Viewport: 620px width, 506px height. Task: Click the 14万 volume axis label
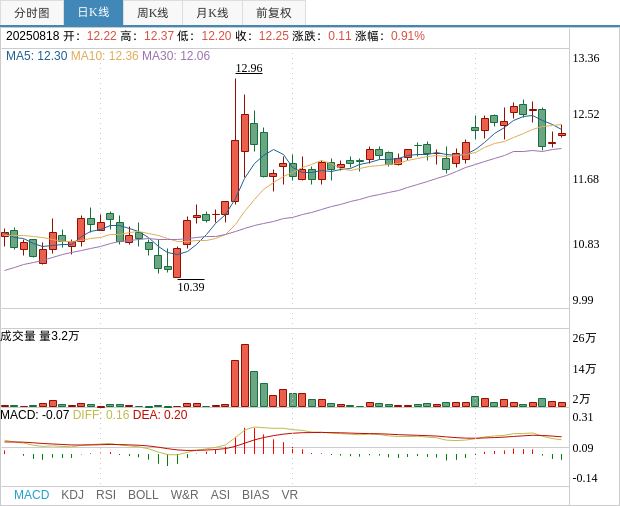coord(584,369)
